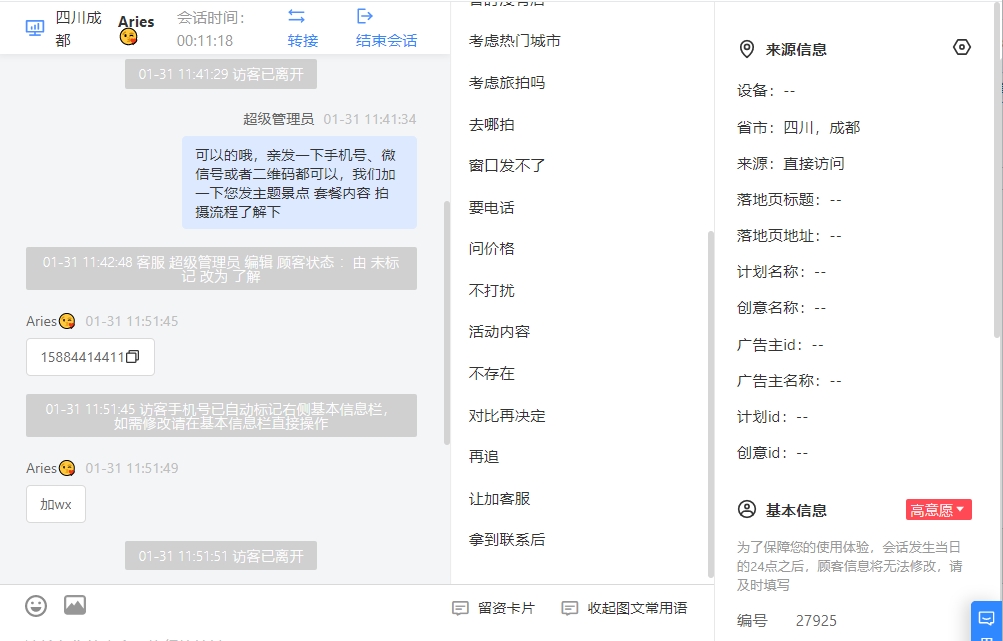Click the 计划id row

coord(772,417)
